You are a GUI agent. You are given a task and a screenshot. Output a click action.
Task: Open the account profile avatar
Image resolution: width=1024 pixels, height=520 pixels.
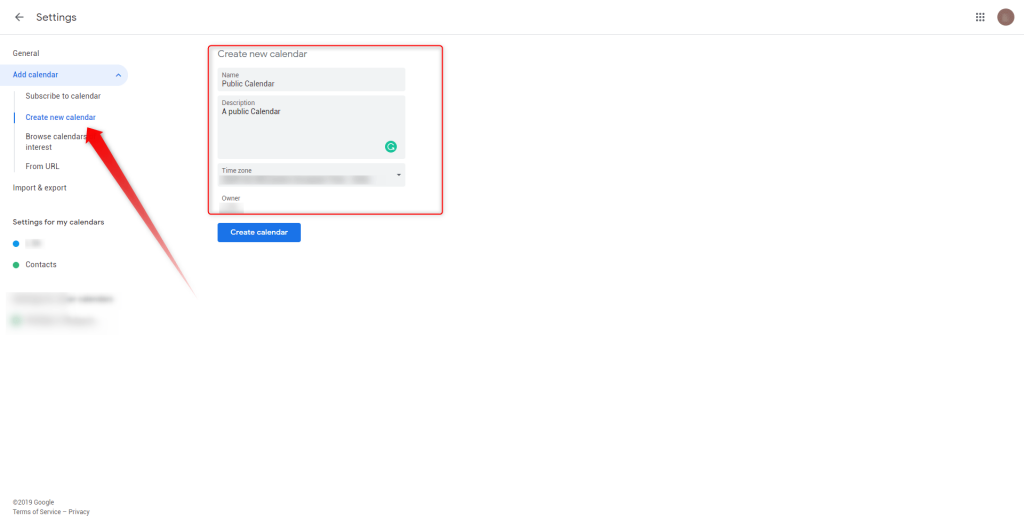(x=1005, y=17)
